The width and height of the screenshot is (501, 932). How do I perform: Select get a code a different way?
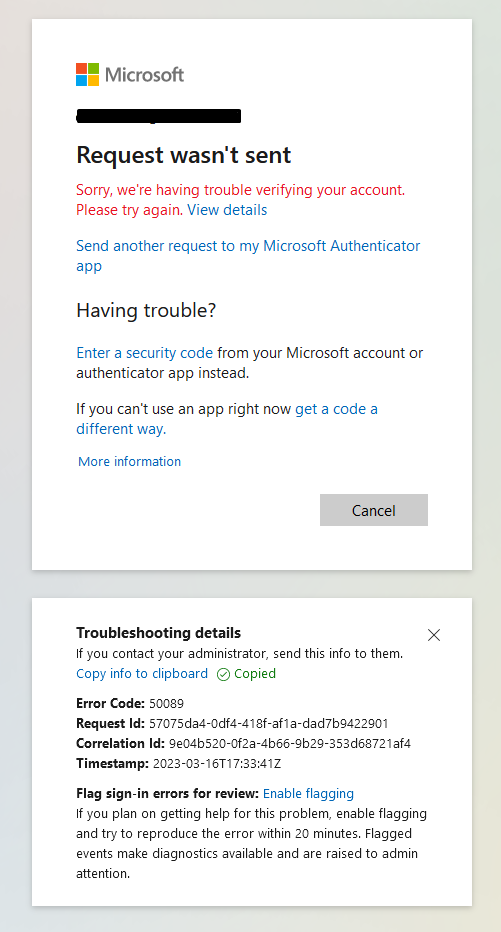pos(226,418)
